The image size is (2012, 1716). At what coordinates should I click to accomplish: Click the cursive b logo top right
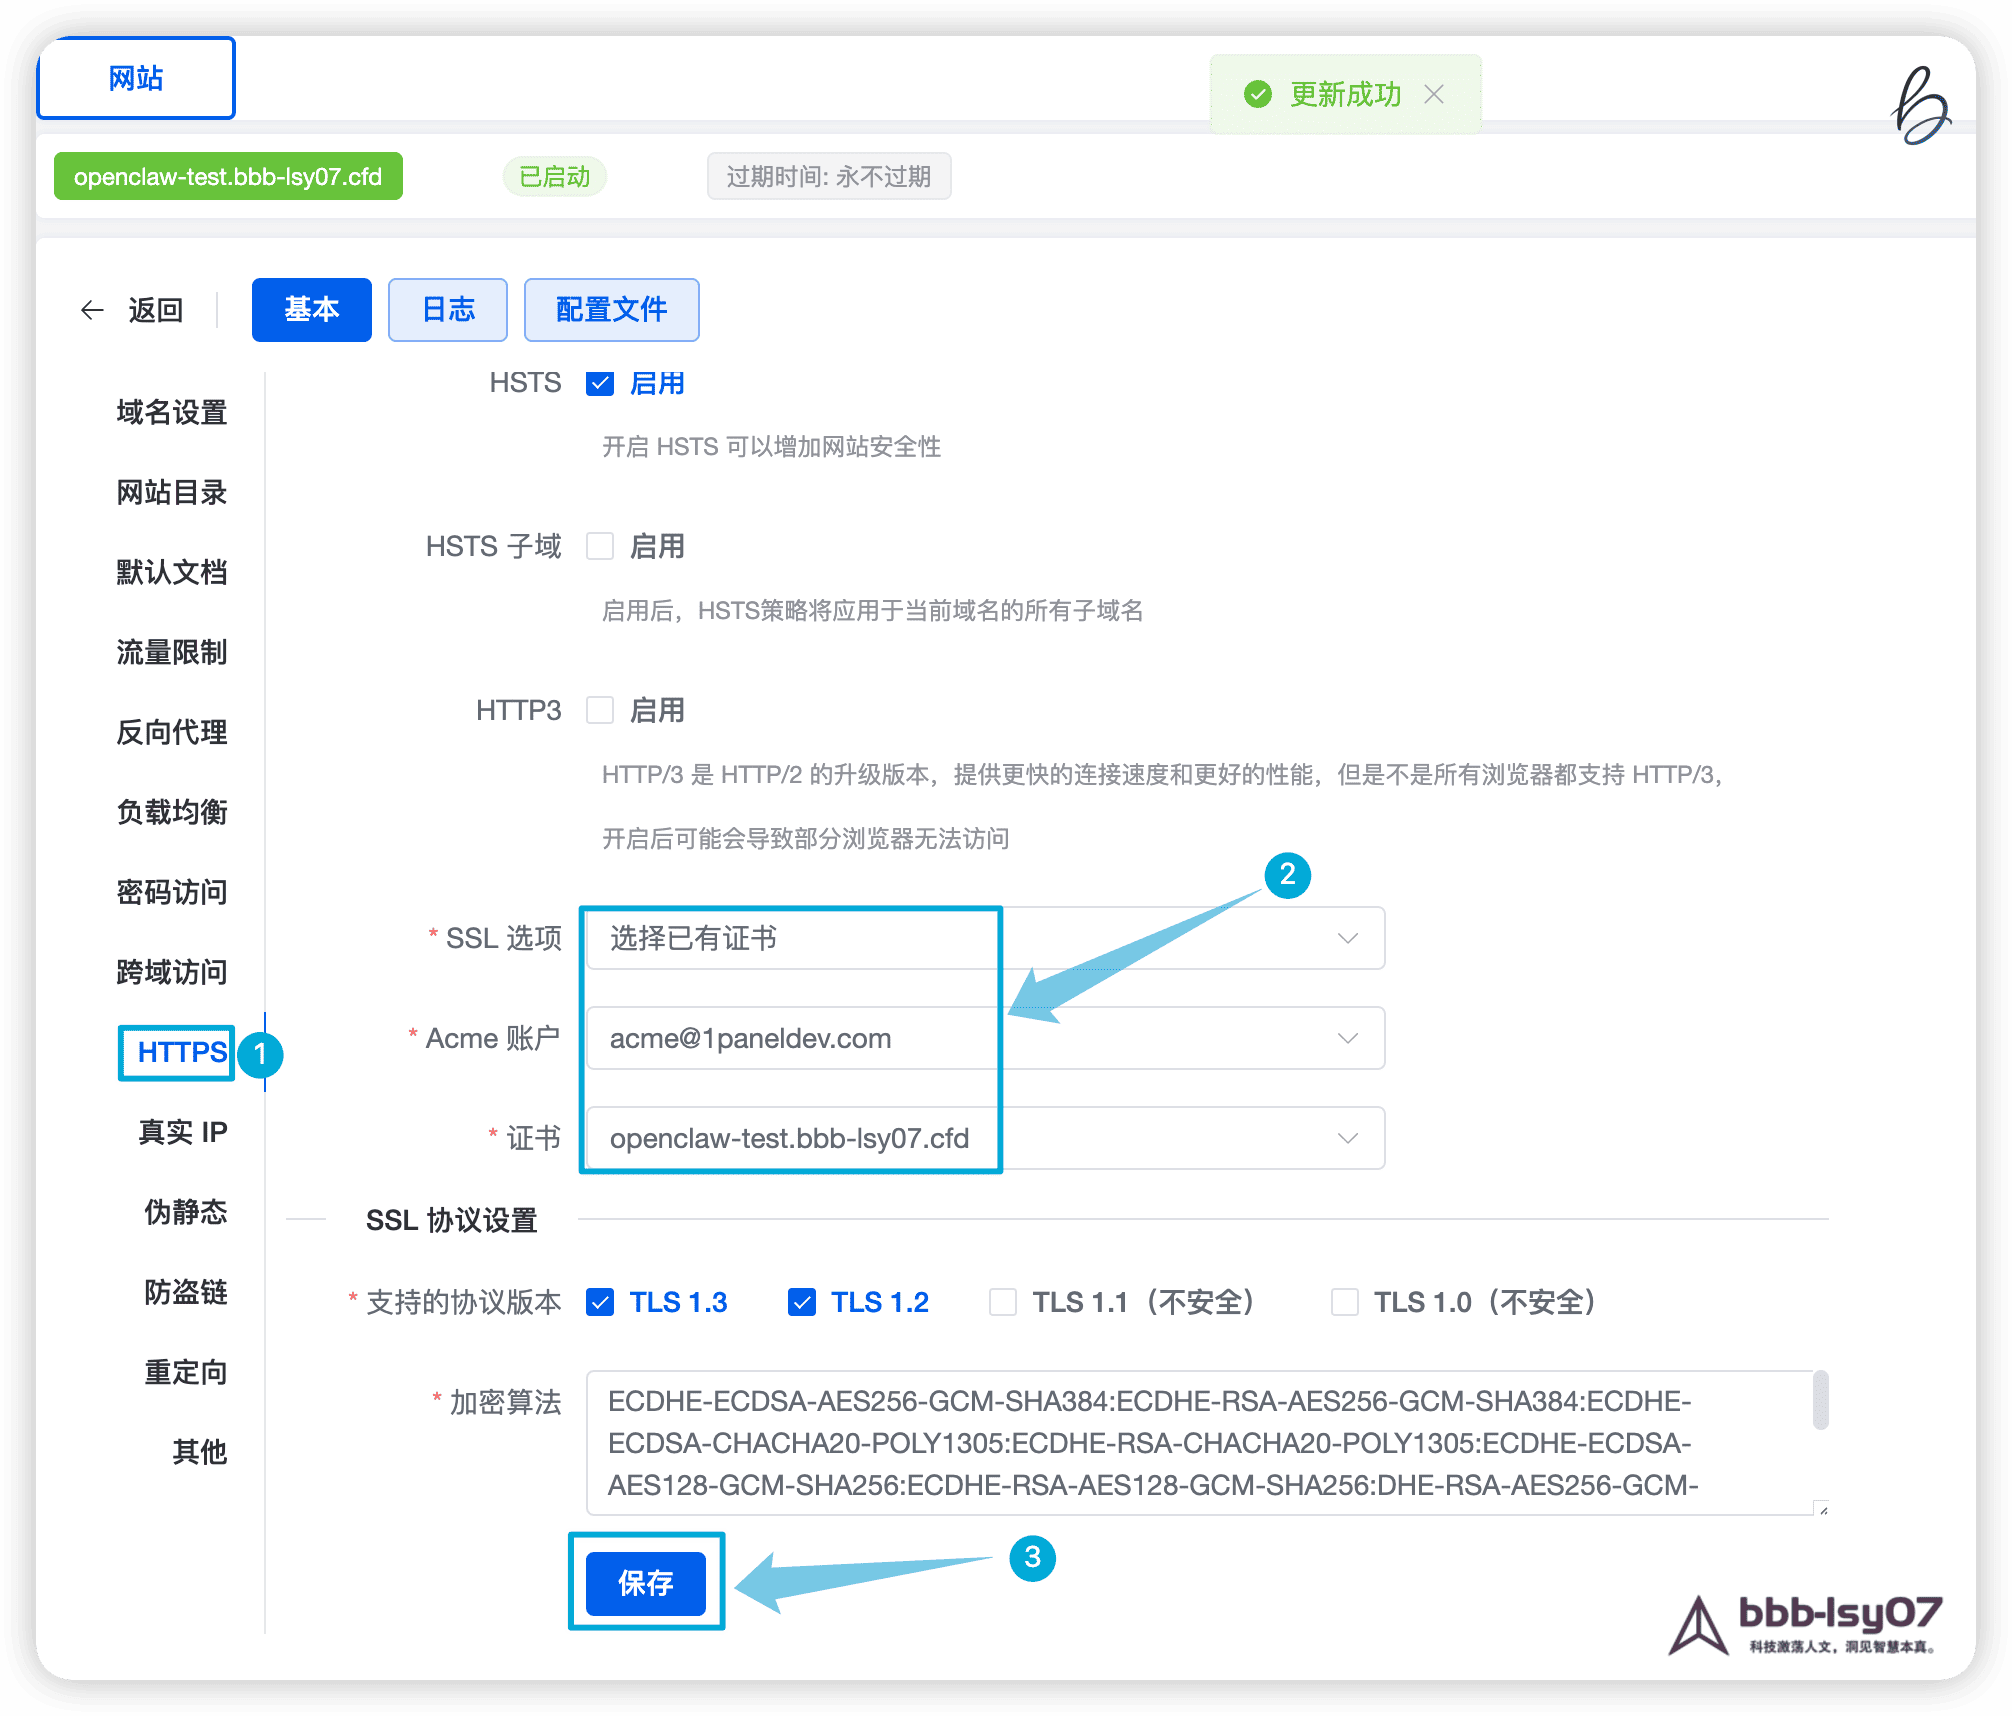[1920, 106]
